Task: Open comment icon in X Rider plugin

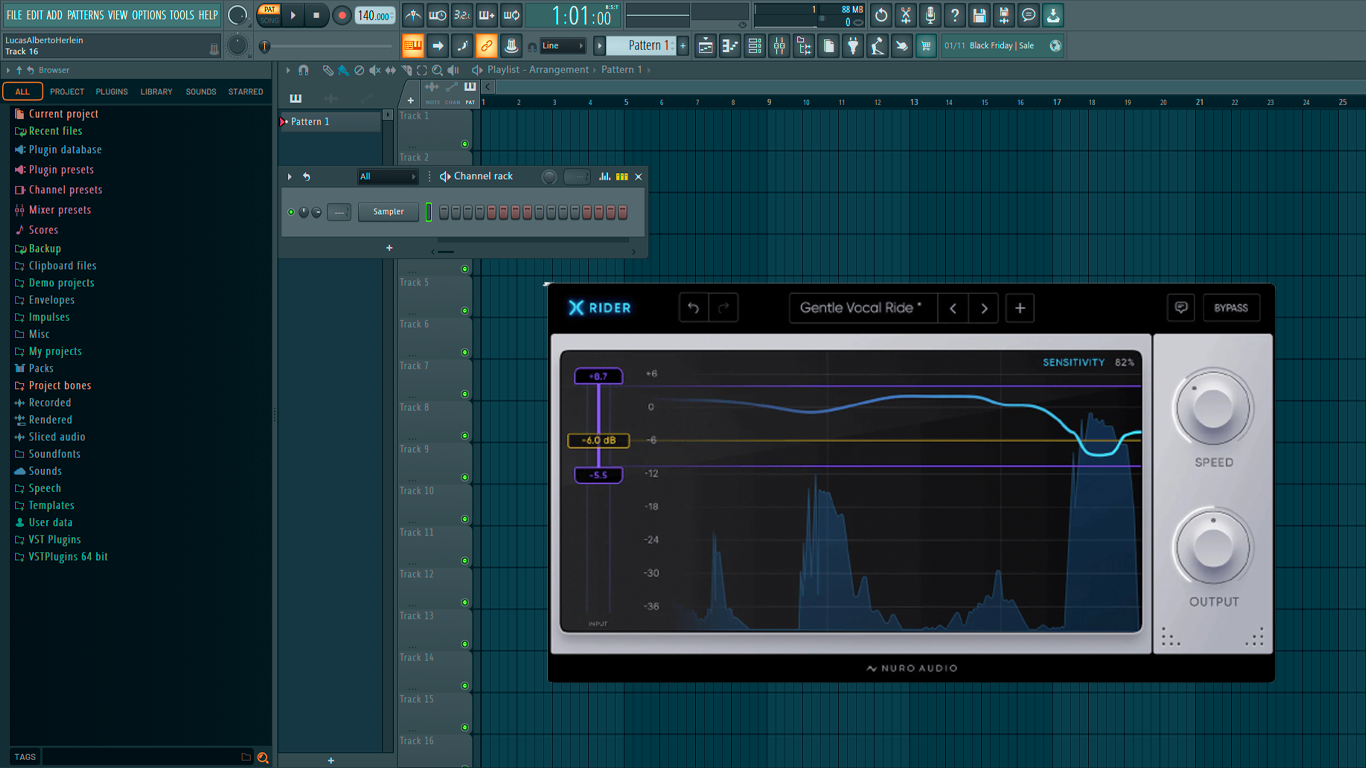Action: pyautogui.click(x=1181, y=308)
